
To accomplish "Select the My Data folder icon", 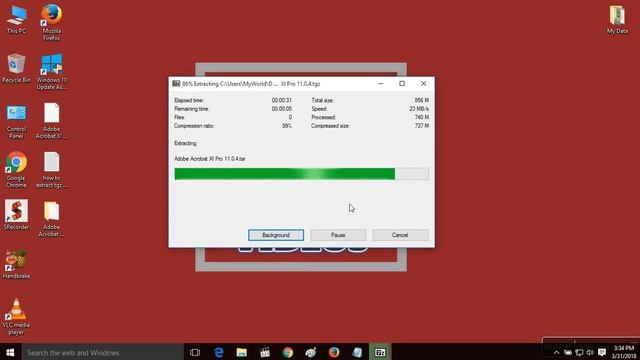I will click(x=617, y=20).
